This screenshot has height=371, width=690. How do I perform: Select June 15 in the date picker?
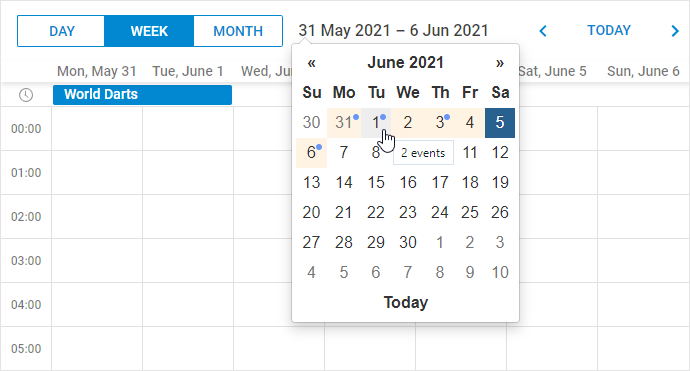tap(376, 183)
